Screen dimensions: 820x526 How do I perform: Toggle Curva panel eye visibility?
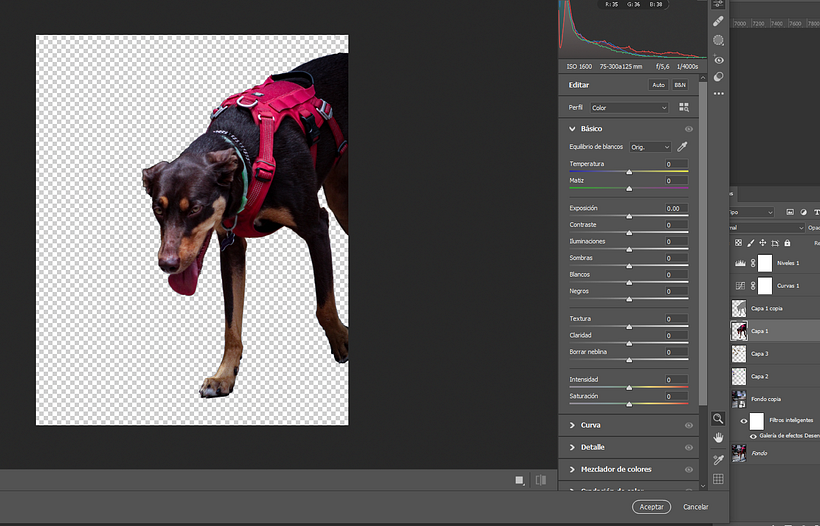(x=689, y=425)
